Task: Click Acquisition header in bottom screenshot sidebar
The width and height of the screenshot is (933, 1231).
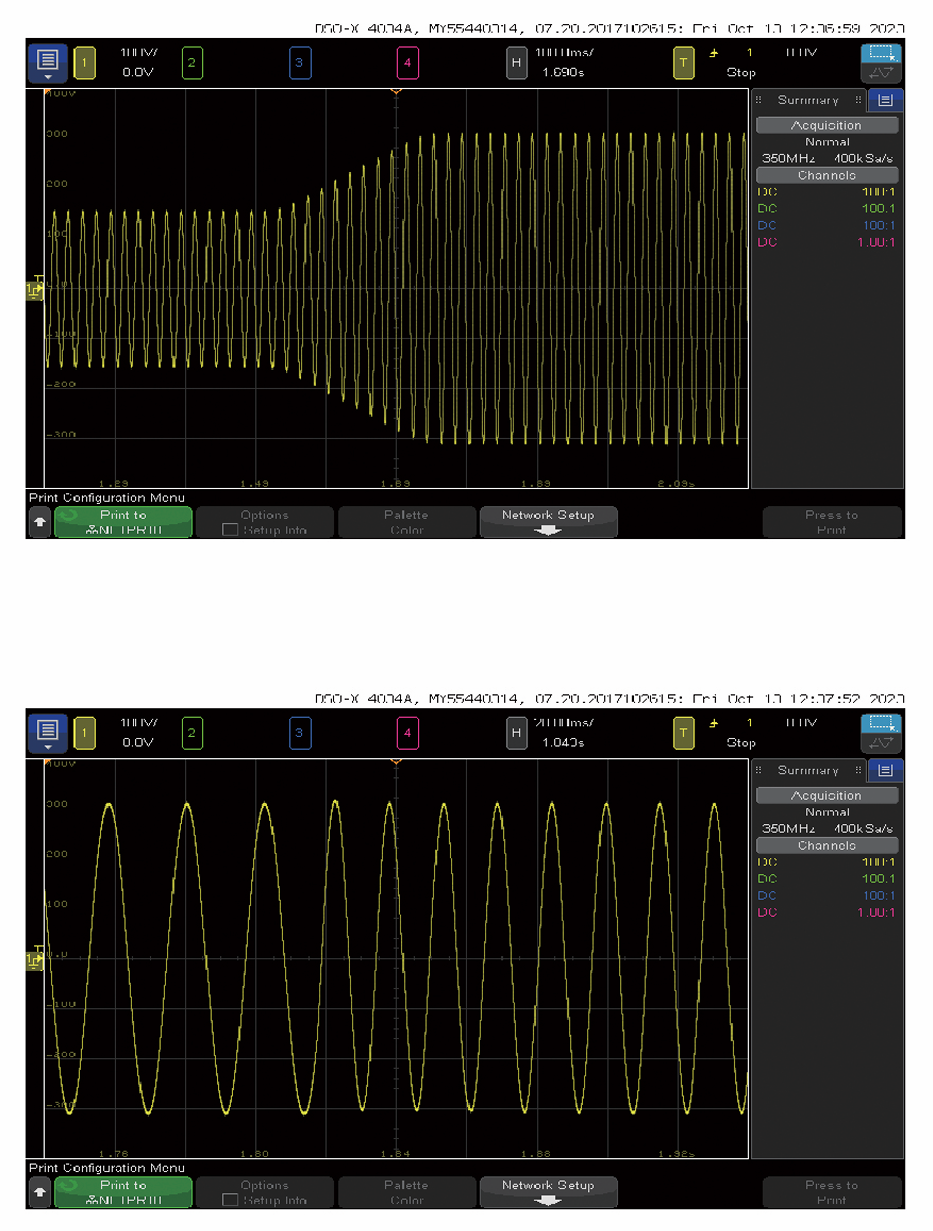Action: click(x=827, y=796)
